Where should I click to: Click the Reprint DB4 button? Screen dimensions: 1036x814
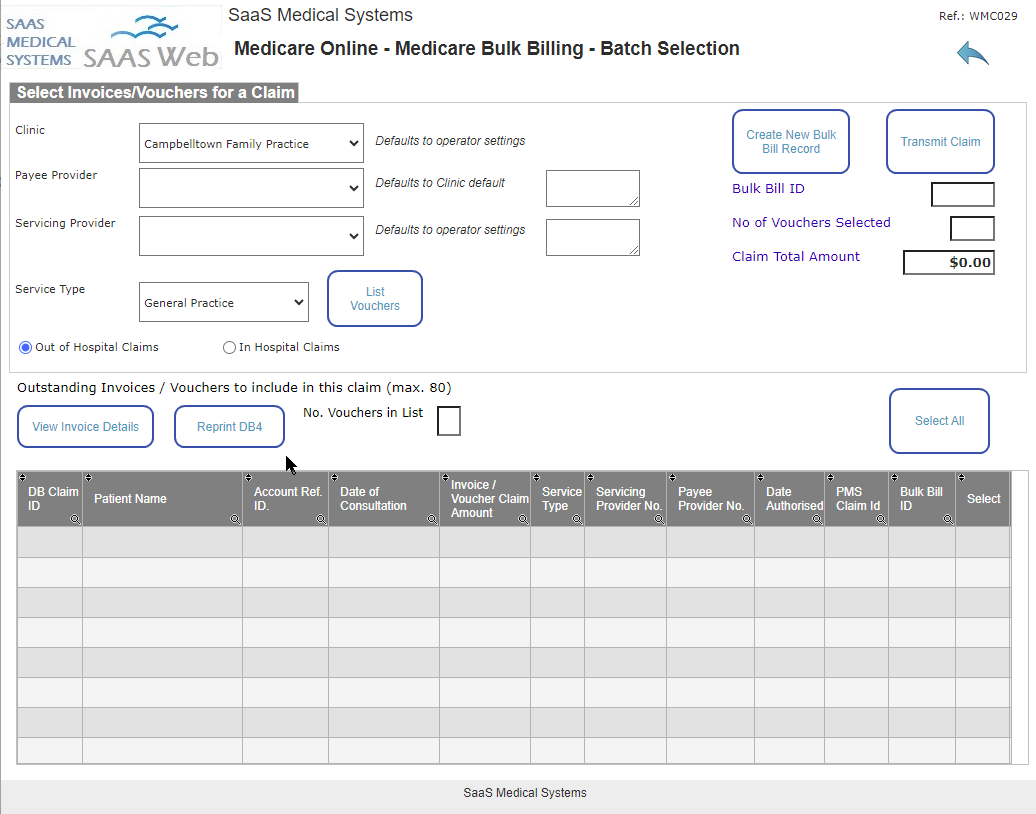pos(229,426)
